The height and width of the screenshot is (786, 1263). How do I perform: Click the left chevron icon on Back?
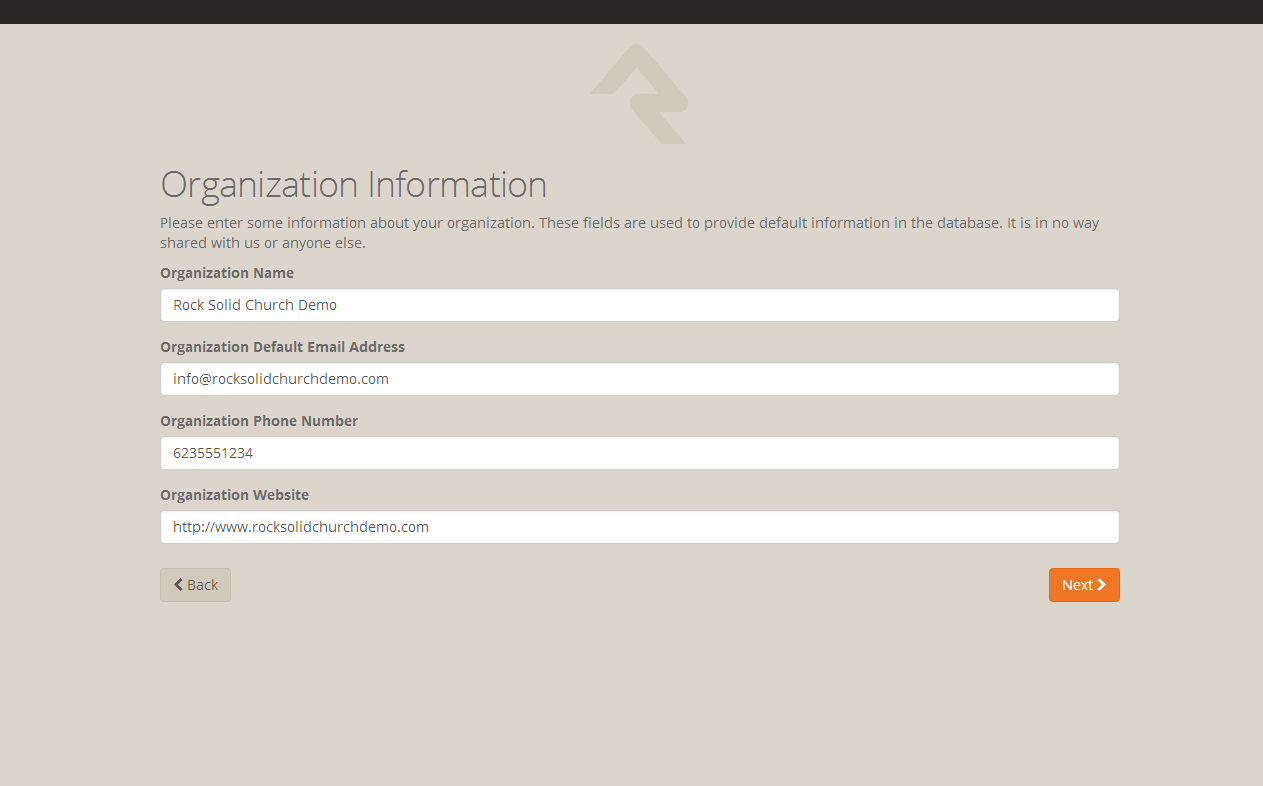[179, 585]
